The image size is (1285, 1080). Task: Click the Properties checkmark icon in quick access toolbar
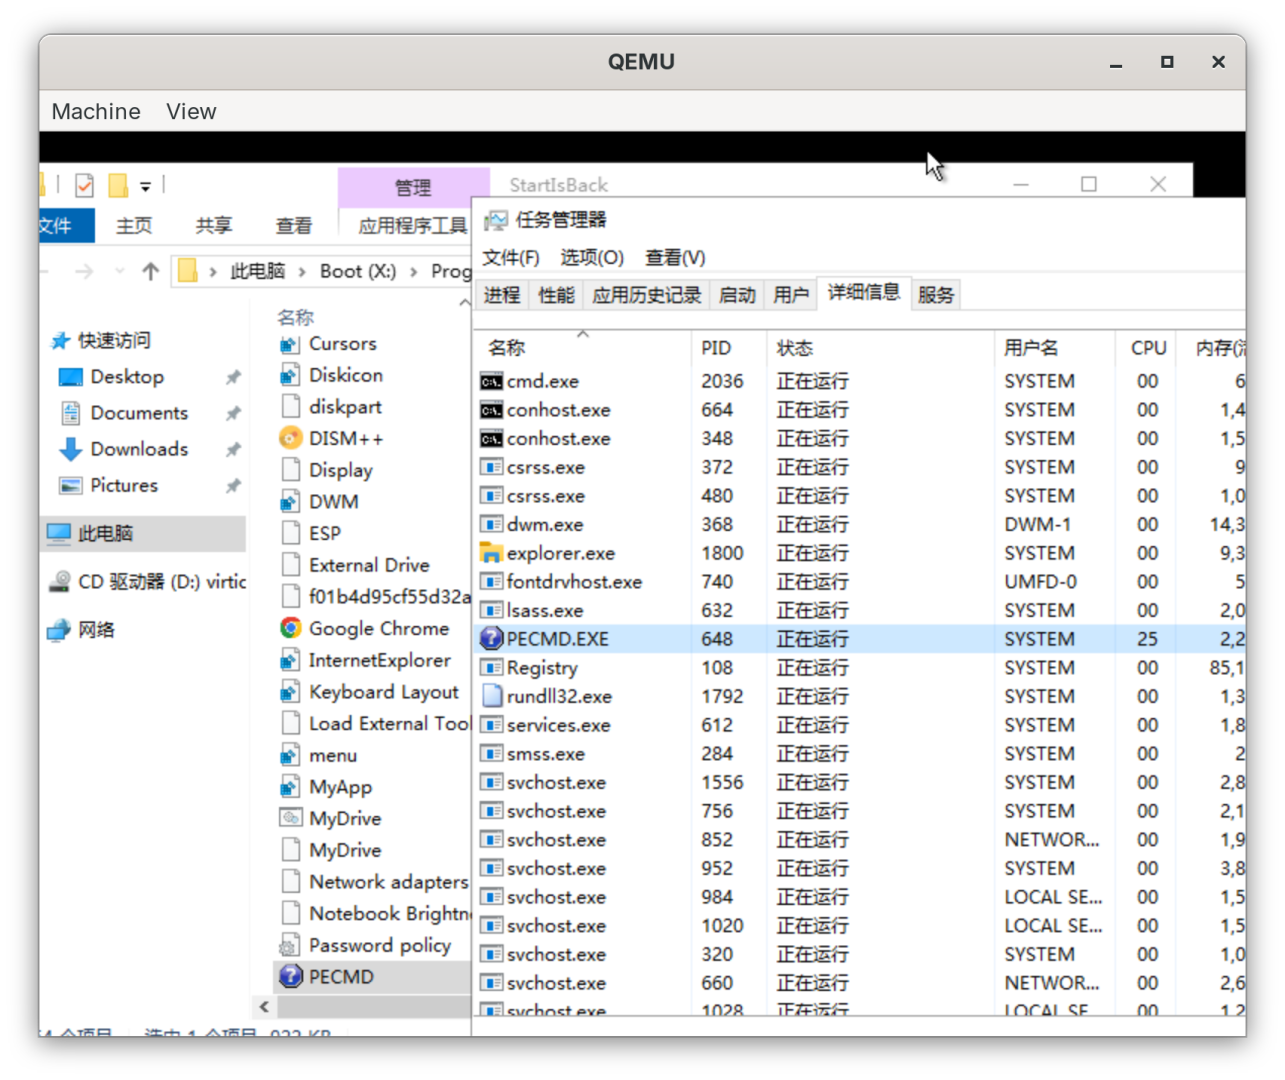coord(85,186)
